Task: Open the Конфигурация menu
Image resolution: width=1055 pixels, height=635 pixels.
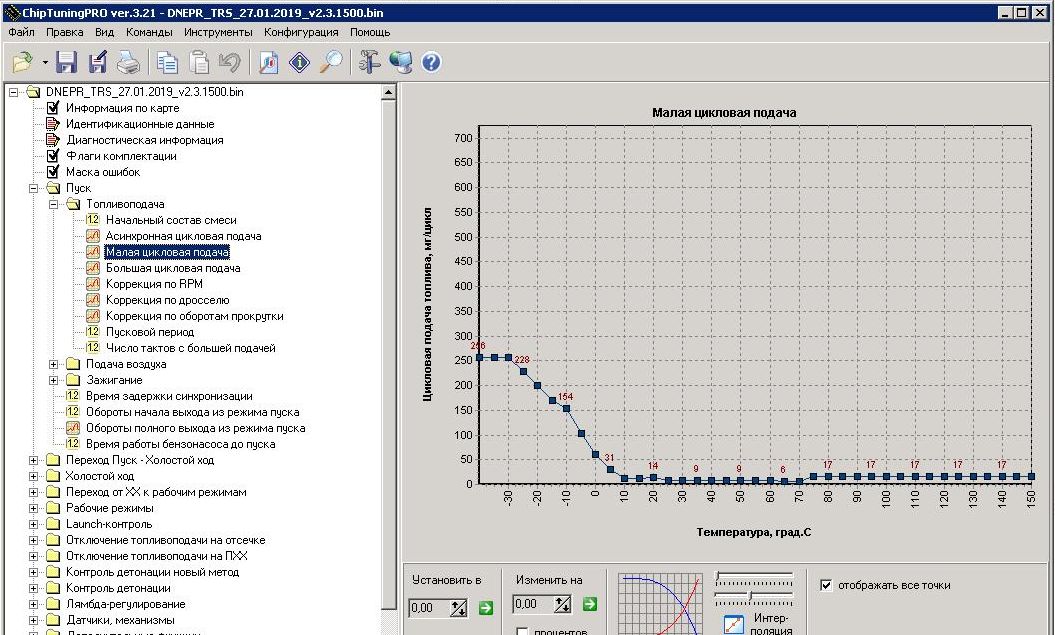Action: (x=301, y=32)
